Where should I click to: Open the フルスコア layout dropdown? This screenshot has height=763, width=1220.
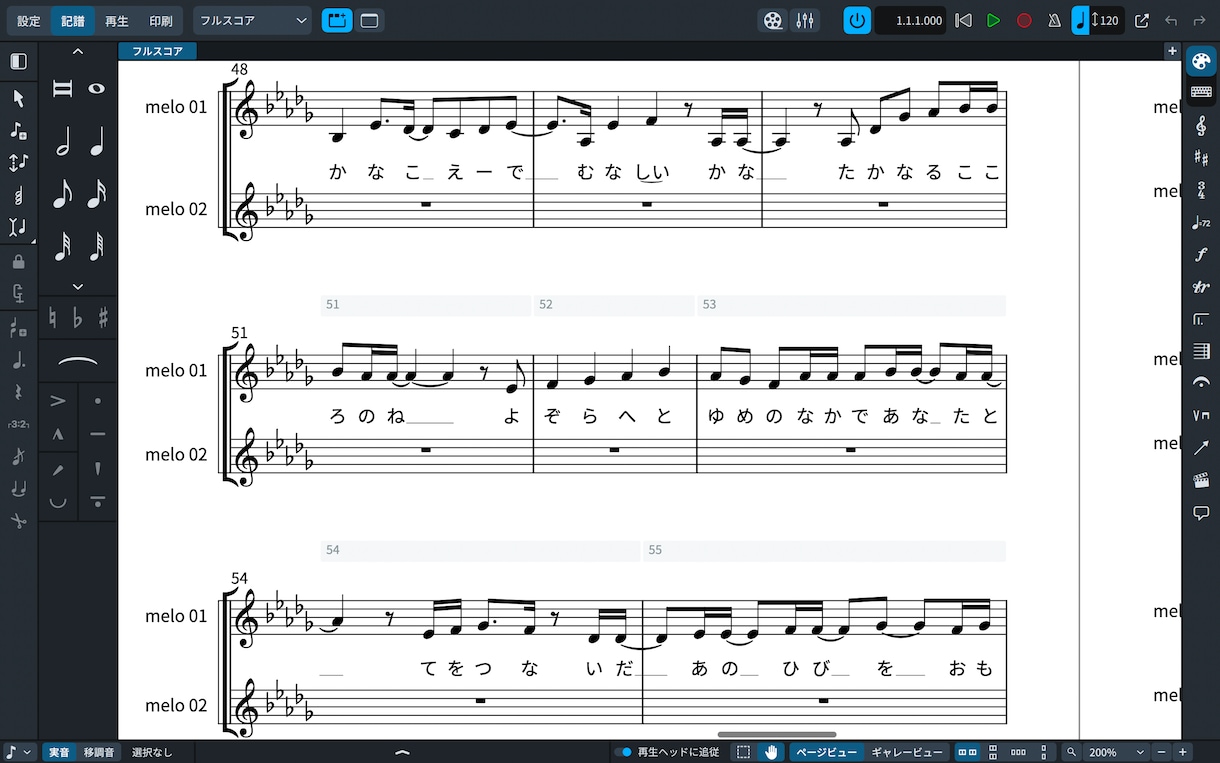pos(253,20)
